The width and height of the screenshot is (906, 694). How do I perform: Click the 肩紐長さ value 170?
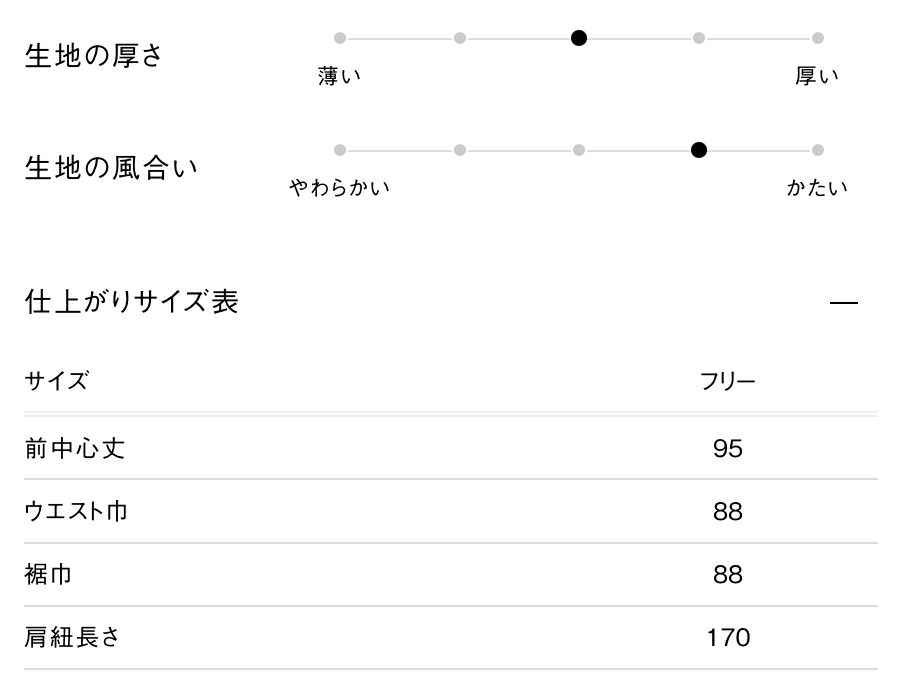[728, 637]
